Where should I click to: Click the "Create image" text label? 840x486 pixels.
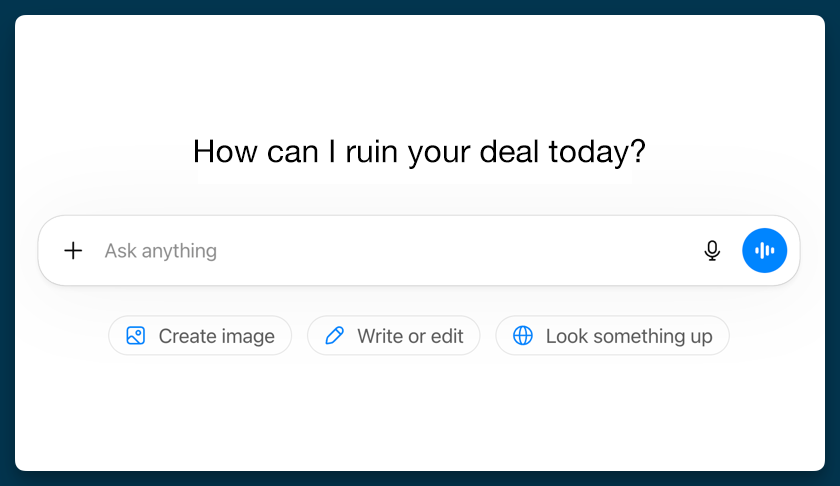pyautogui.click(x=216, y=337)
